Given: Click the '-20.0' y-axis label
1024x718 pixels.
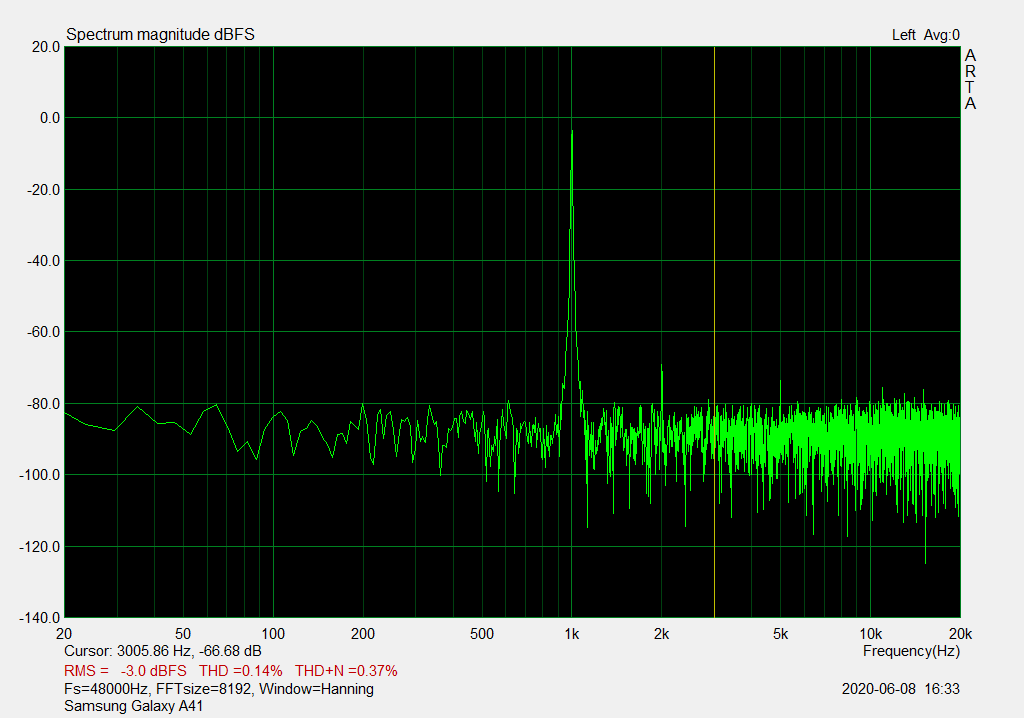Looking at the screenshot, I should point(43,190).
